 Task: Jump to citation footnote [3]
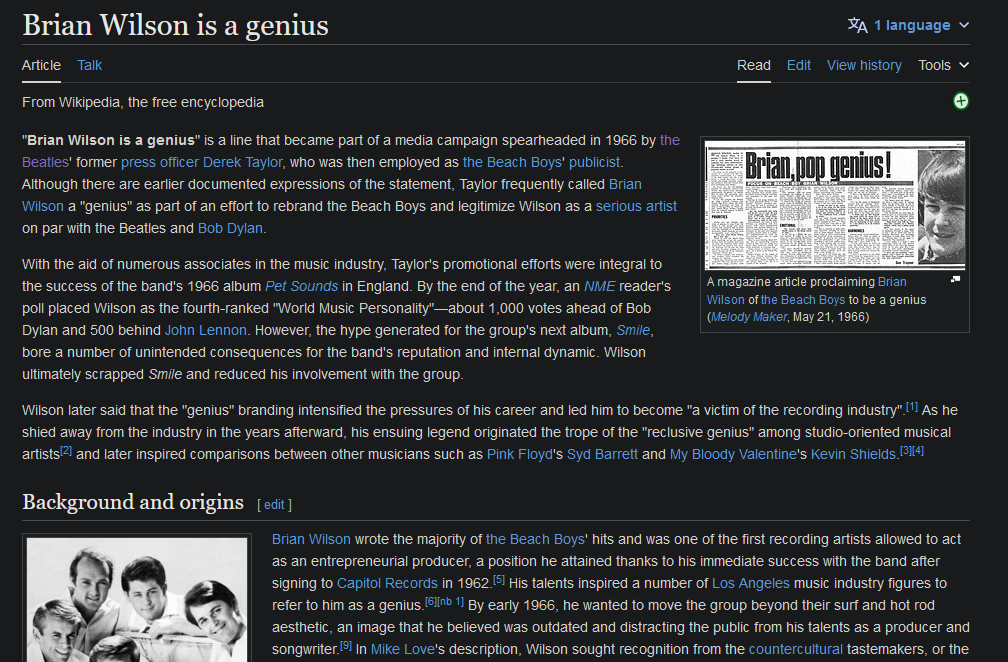pos(905,451)
